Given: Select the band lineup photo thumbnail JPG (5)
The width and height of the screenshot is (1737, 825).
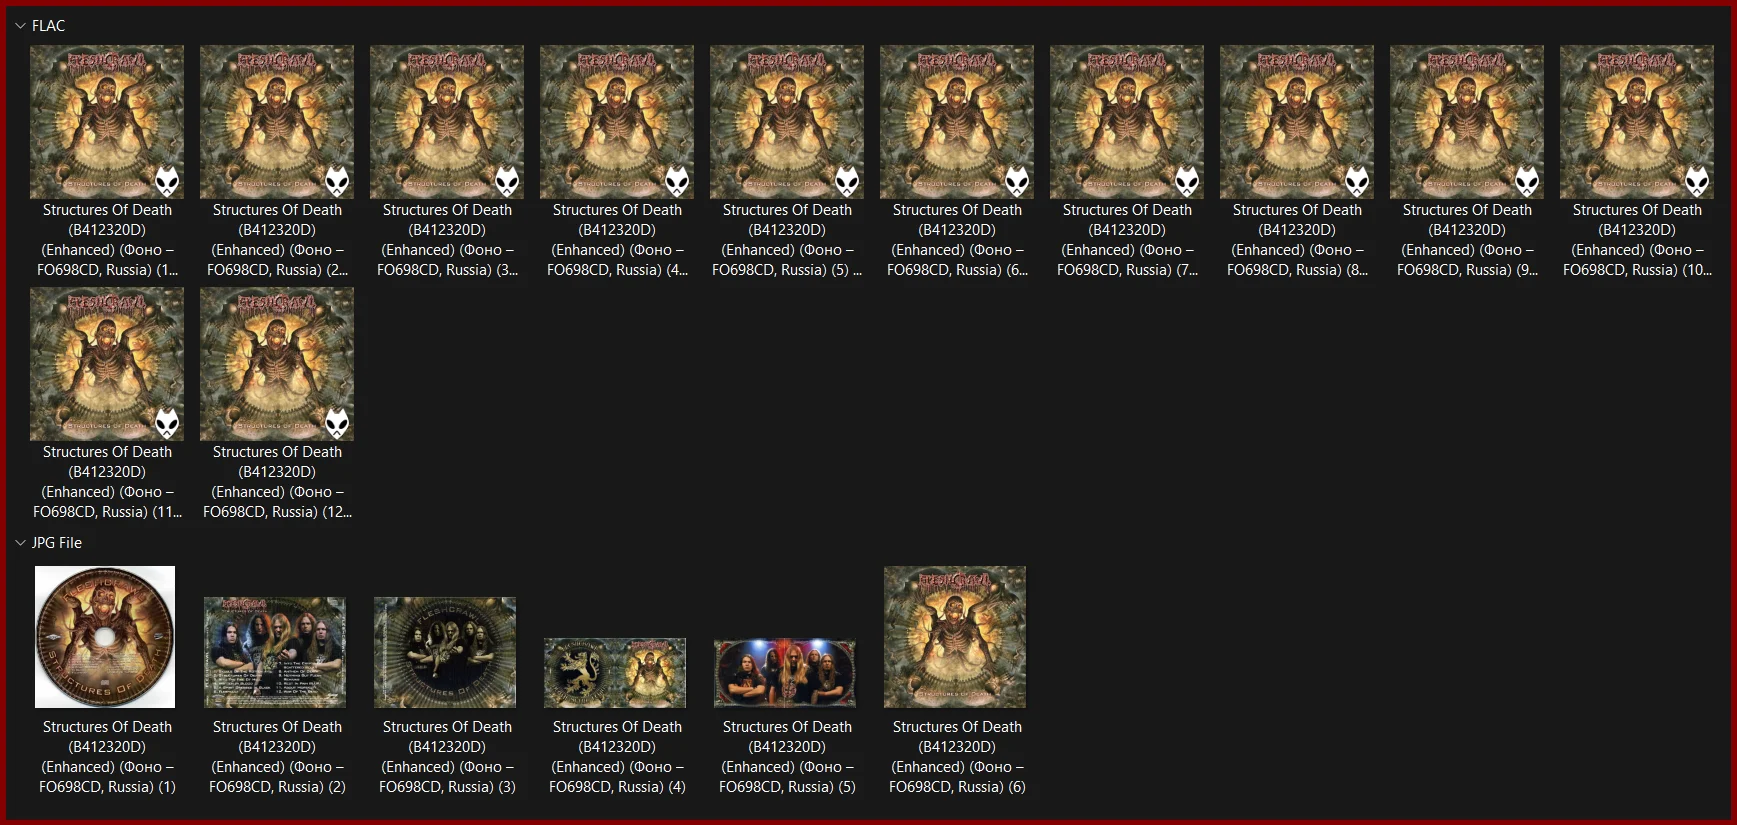Looking at the screenshot, I should pos(785,673).
